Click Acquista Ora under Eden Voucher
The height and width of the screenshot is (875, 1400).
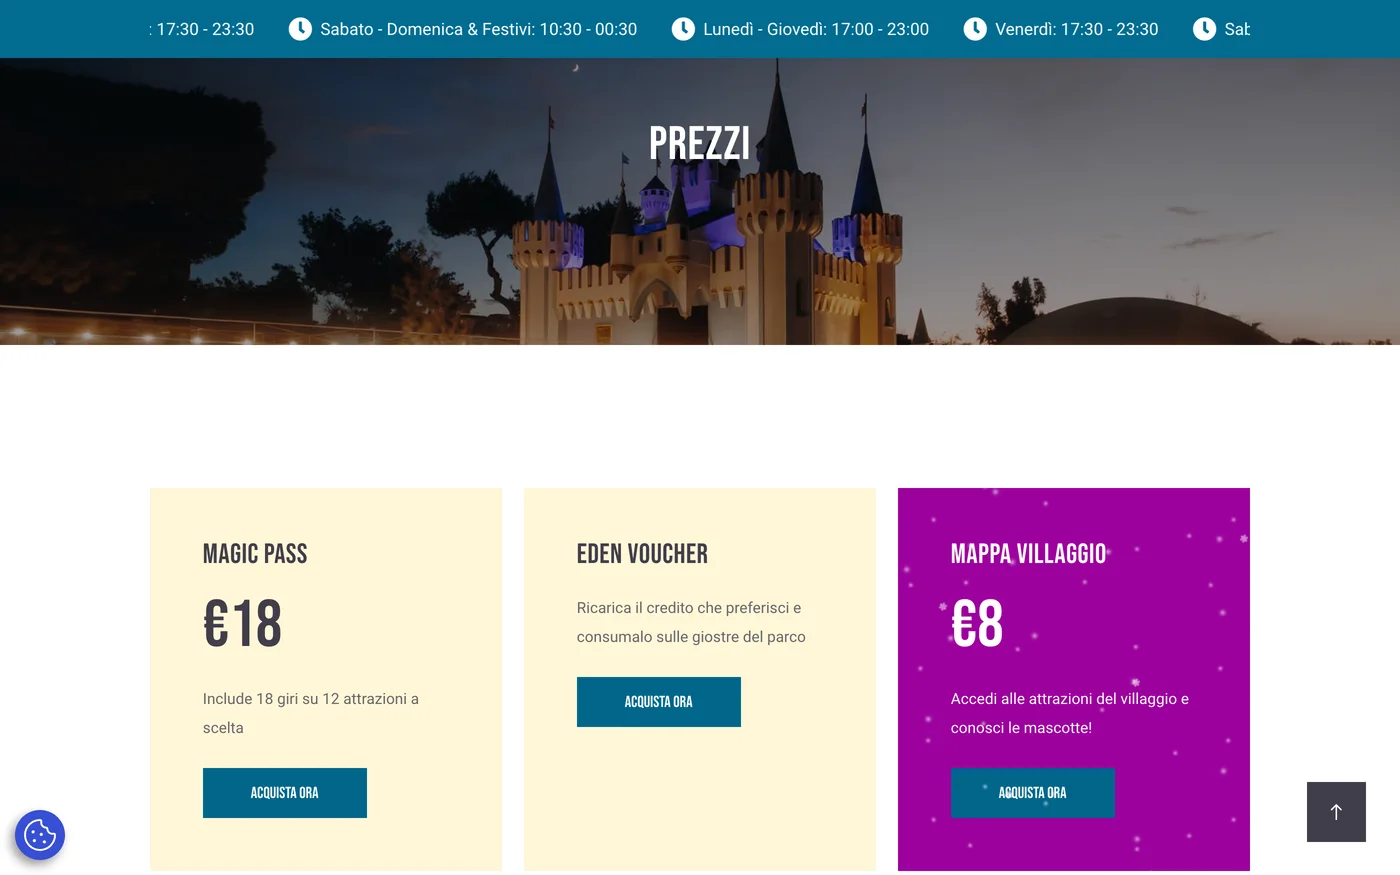[x=659, y=702]
